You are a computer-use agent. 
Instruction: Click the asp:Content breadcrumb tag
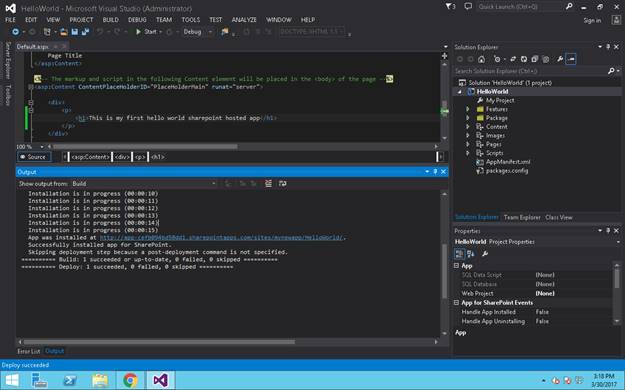coord(90,157)
